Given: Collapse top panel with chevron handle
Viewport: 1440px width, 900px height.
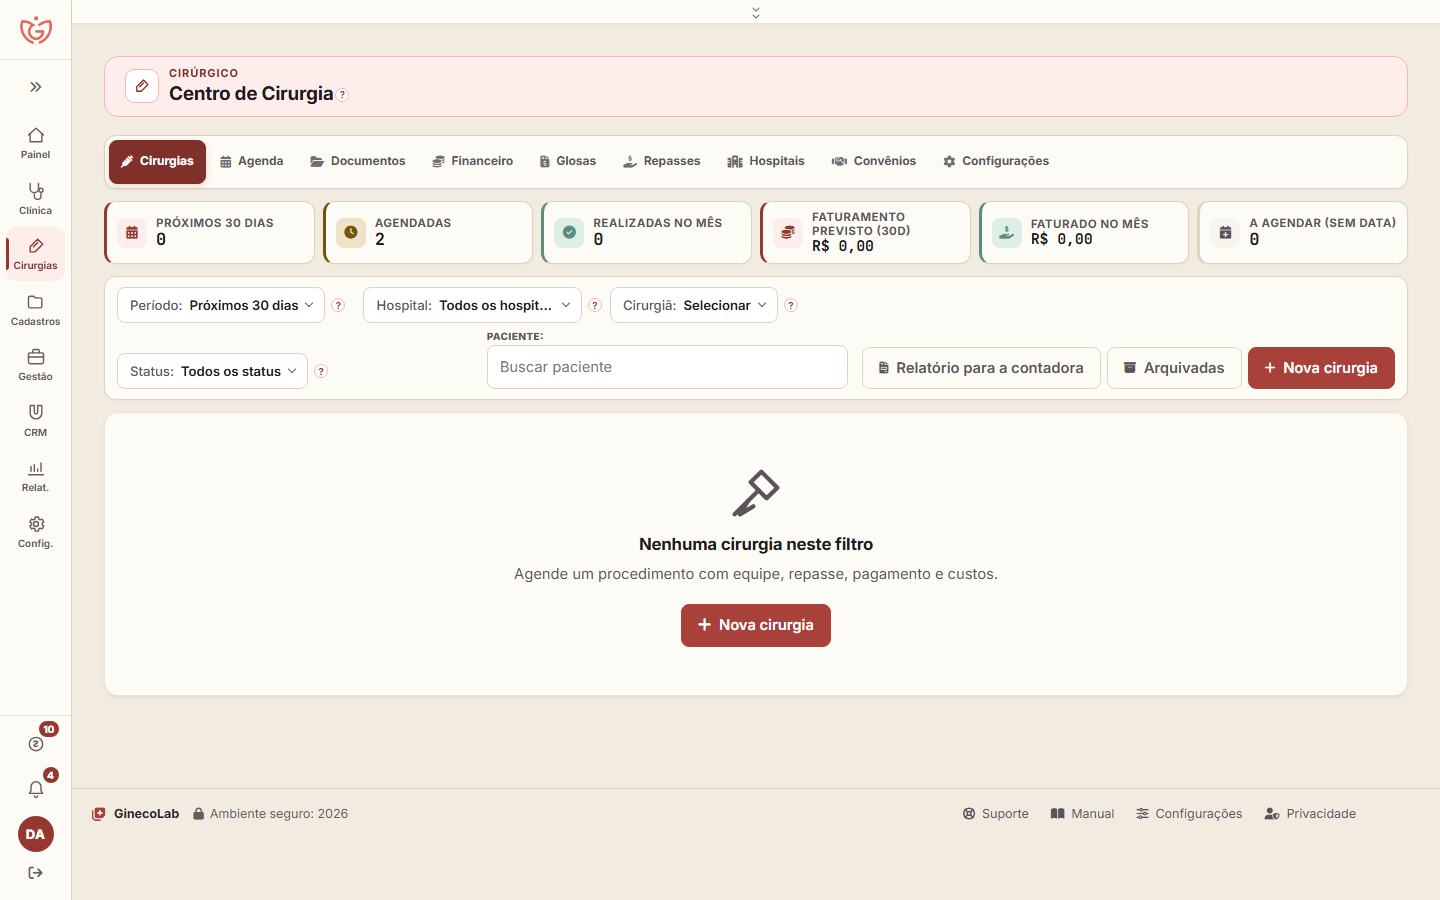Looking at the screenshot, I should point(756,12).
